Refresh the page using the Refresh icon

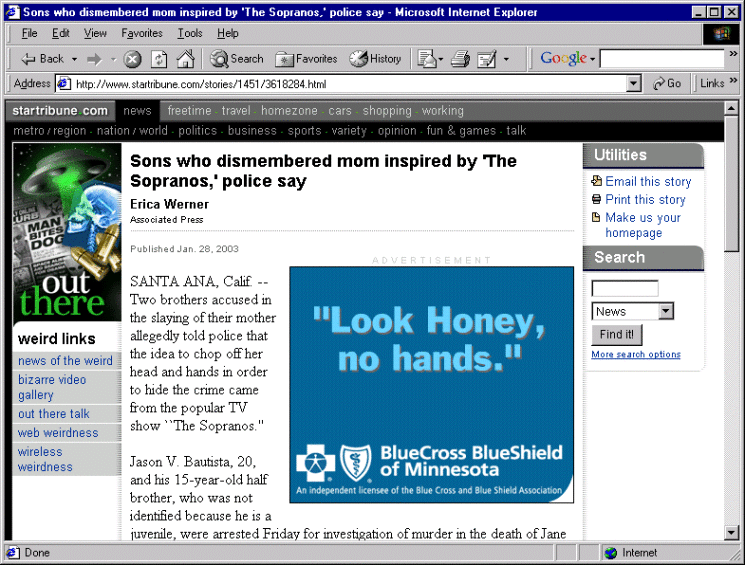pos(159,59)
